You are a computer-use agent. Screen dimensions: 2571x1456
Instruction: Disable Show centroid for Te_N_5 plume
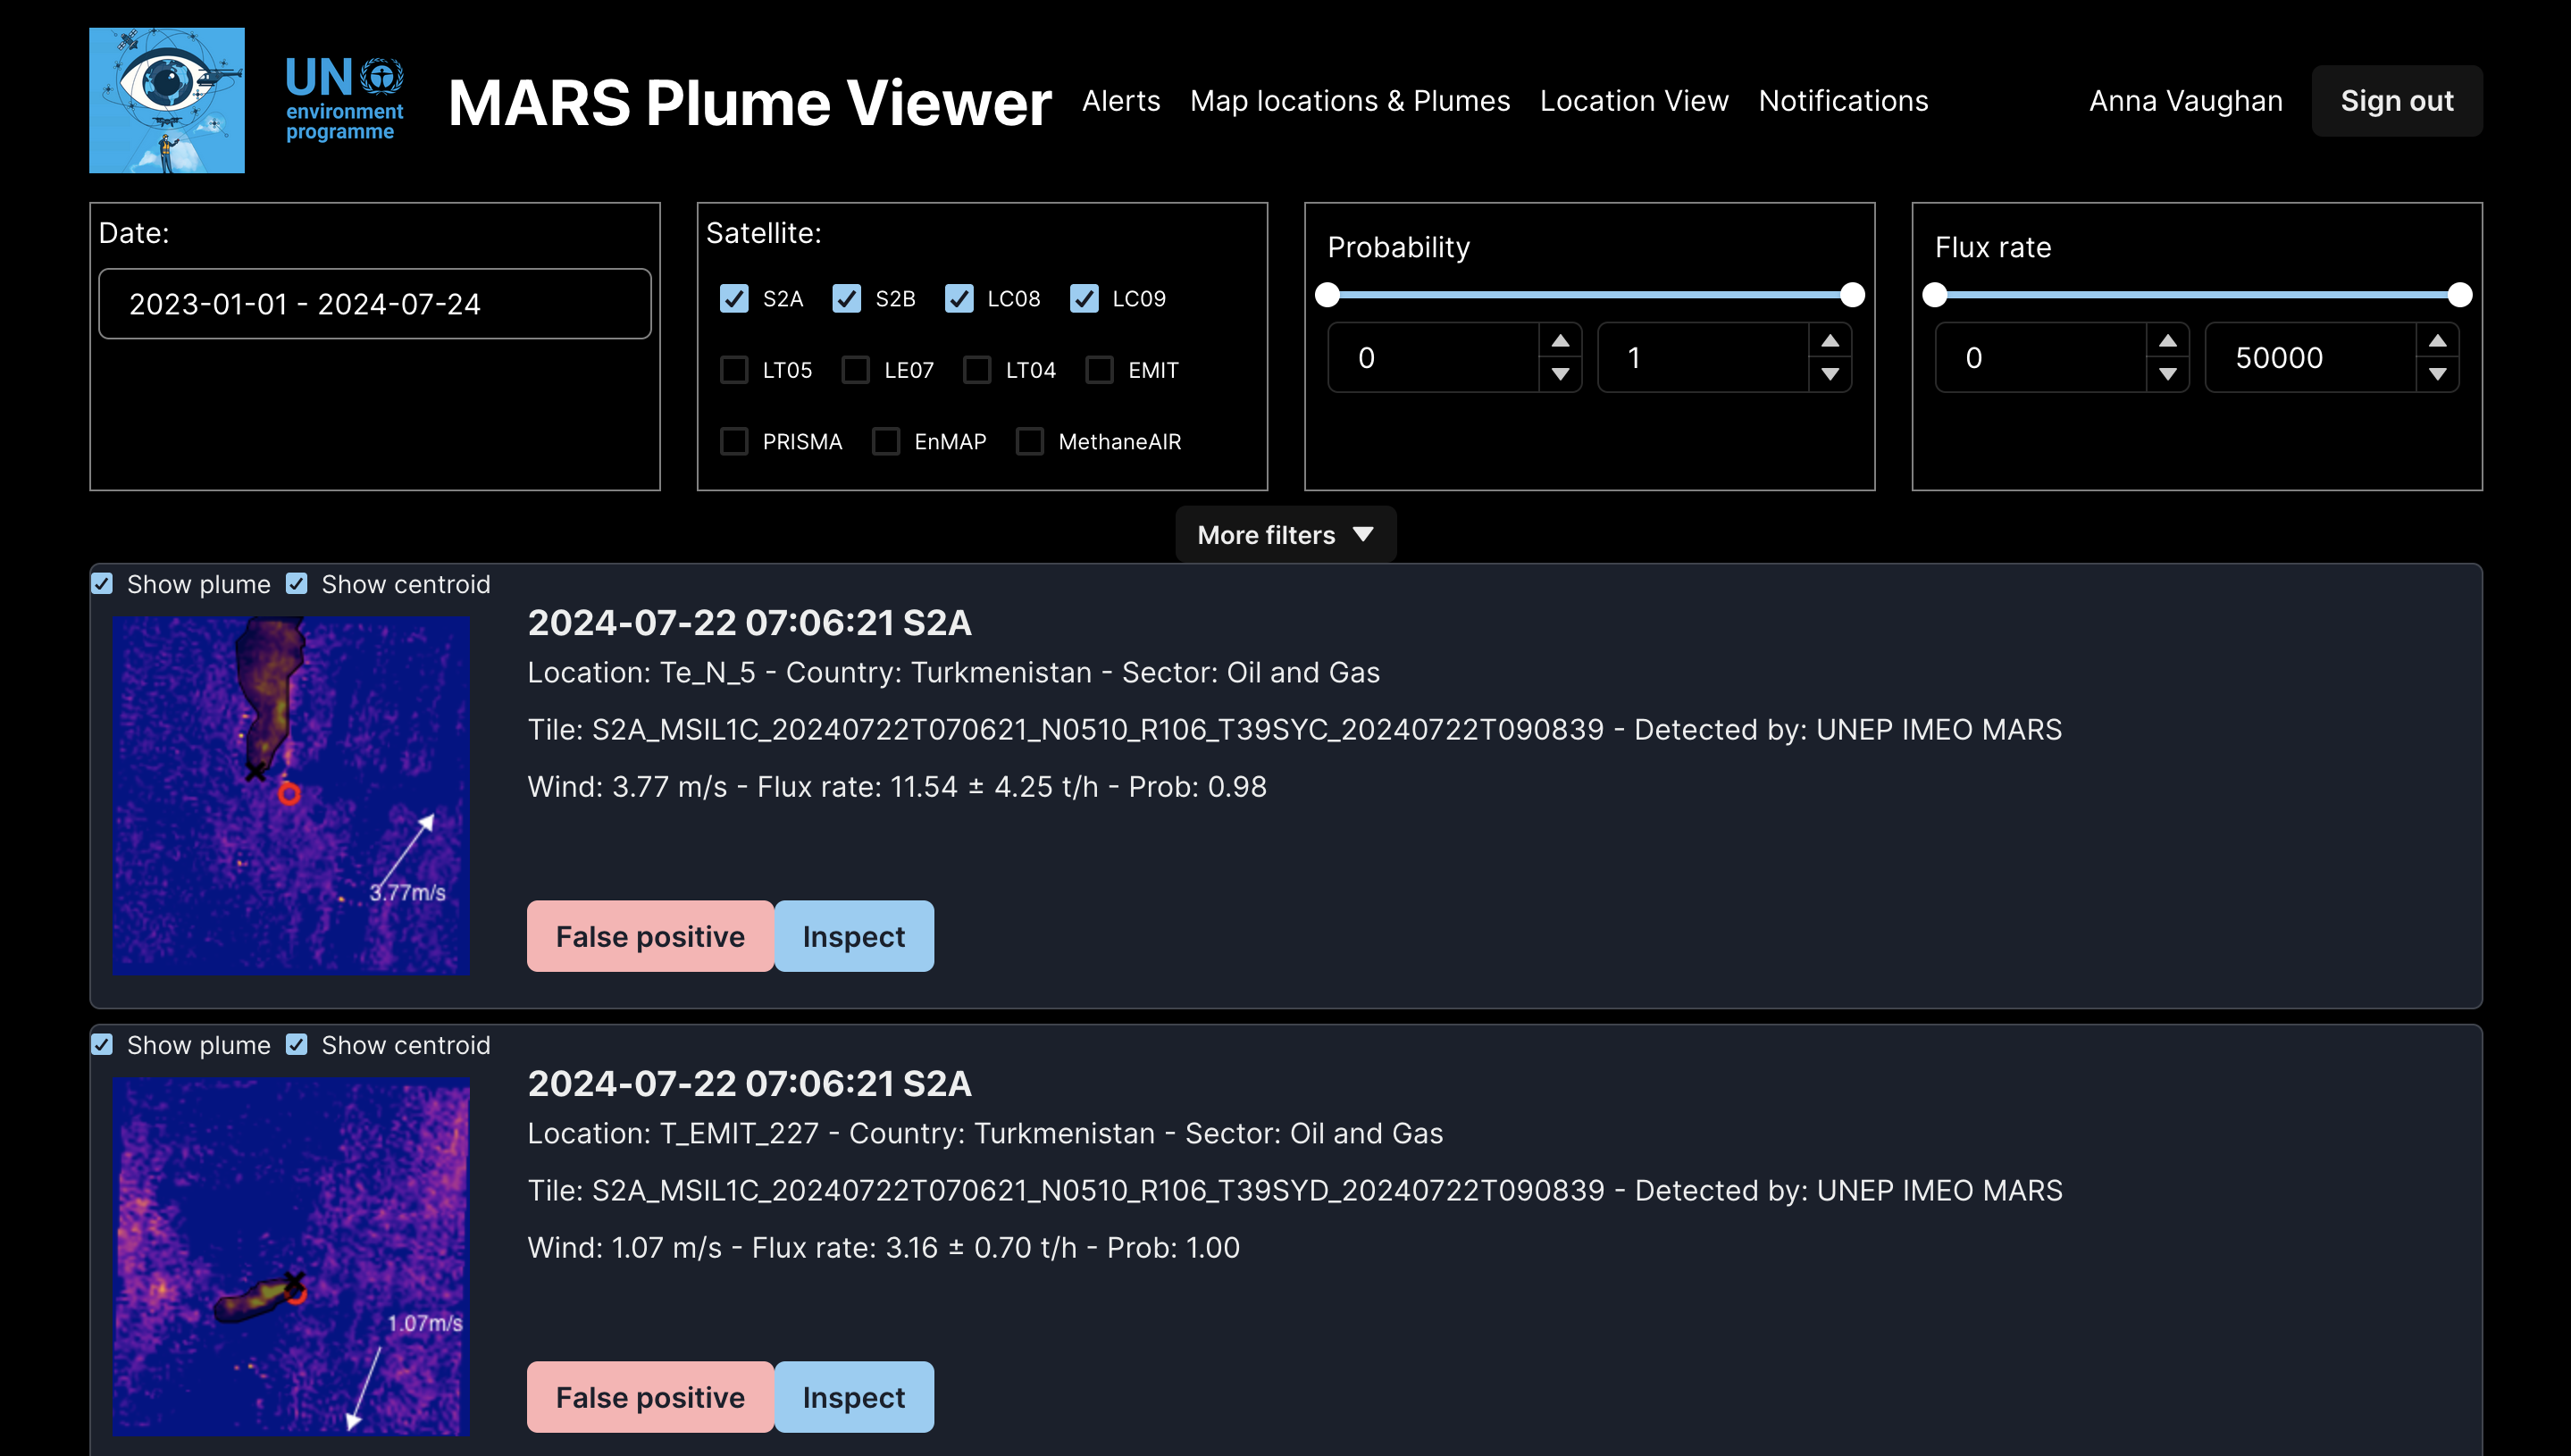tap(297, 584)
